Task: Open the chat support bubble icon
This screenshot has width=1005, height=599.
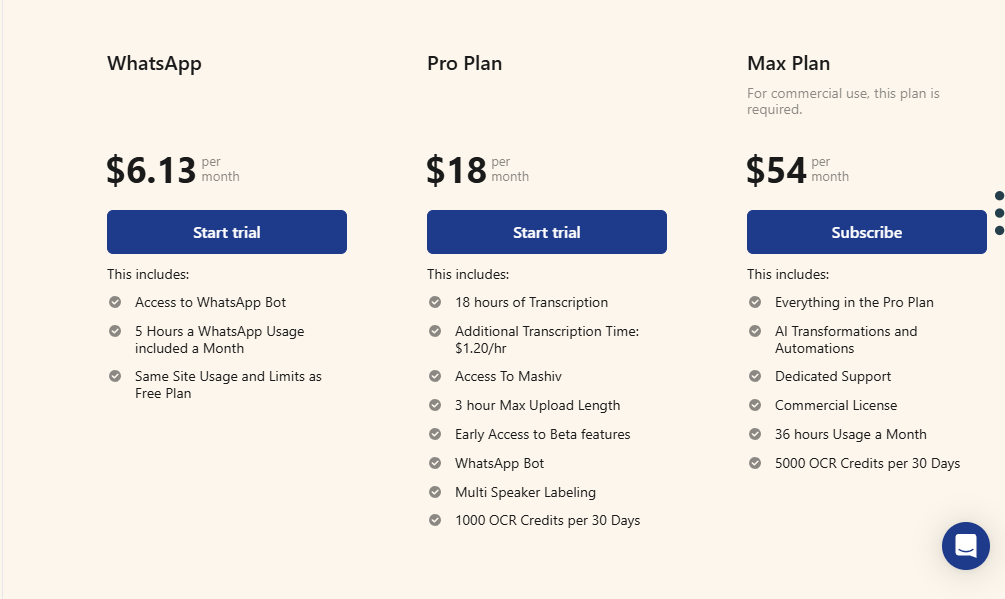Action: click(x=965, y=546)
